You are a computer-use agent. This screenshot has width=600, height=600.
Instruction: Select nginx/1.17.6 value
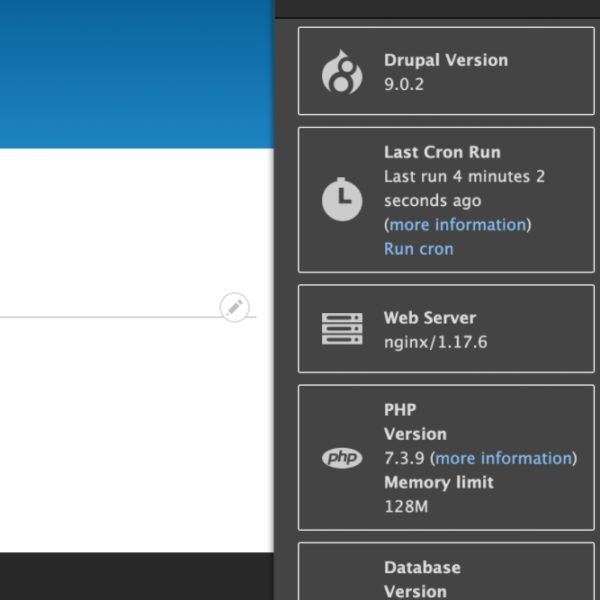[435, 342]
